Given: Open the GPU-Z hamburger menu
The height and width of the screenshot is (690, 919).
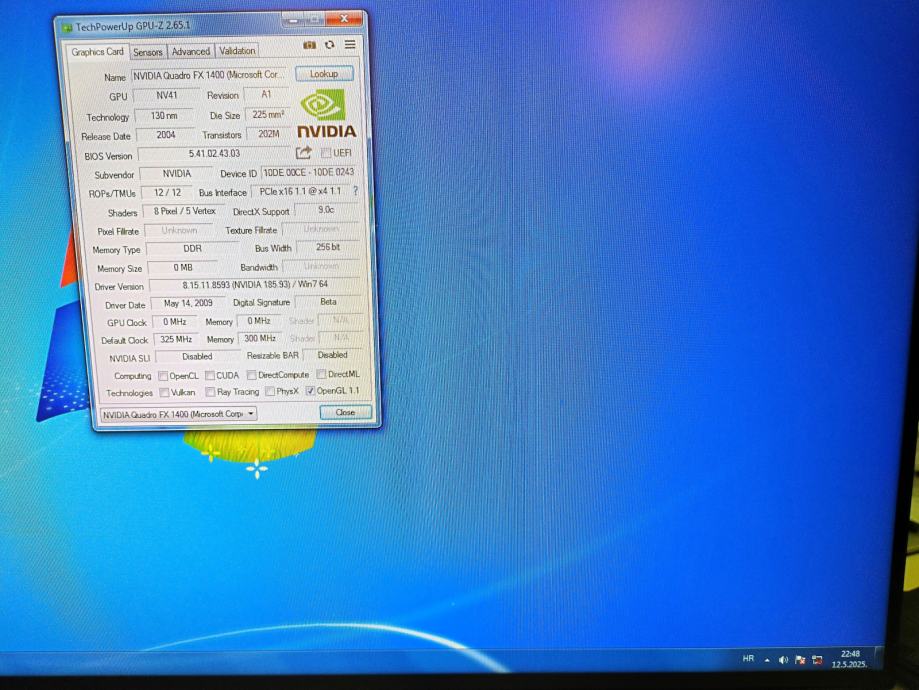Looking at the screenshot, I should (x=350, y=45).
